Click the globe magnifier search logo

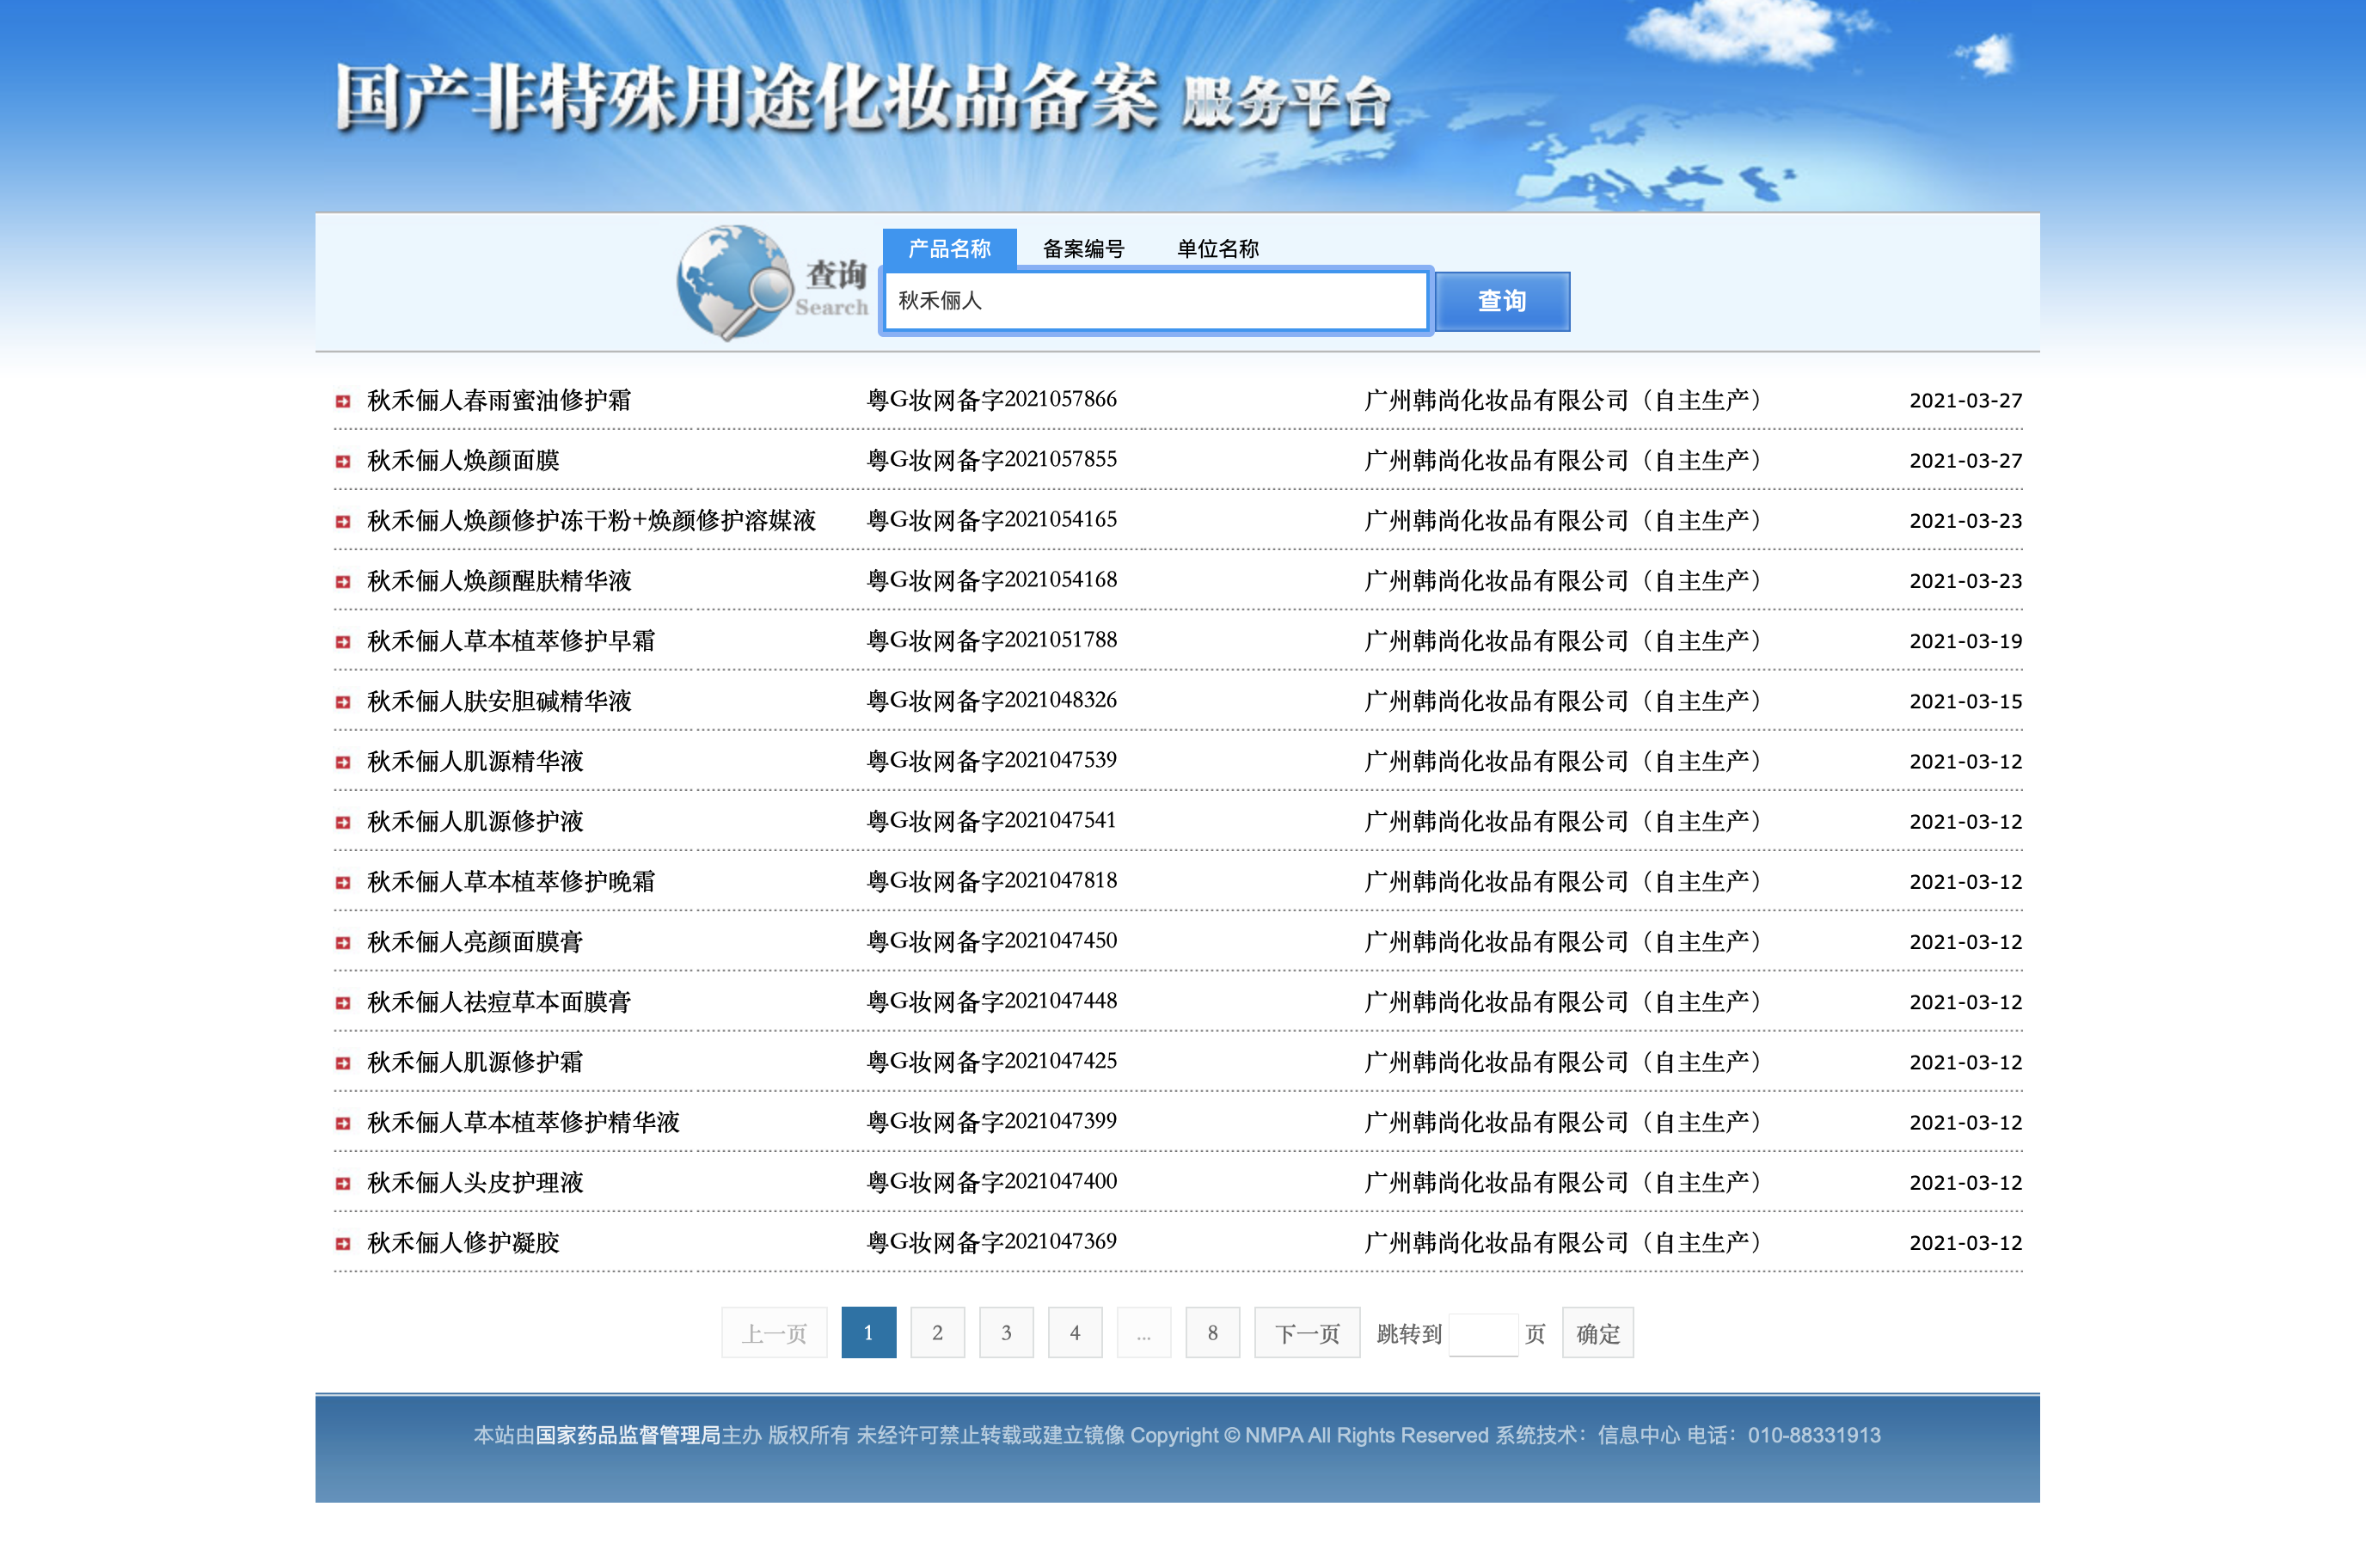coord(735,282)
